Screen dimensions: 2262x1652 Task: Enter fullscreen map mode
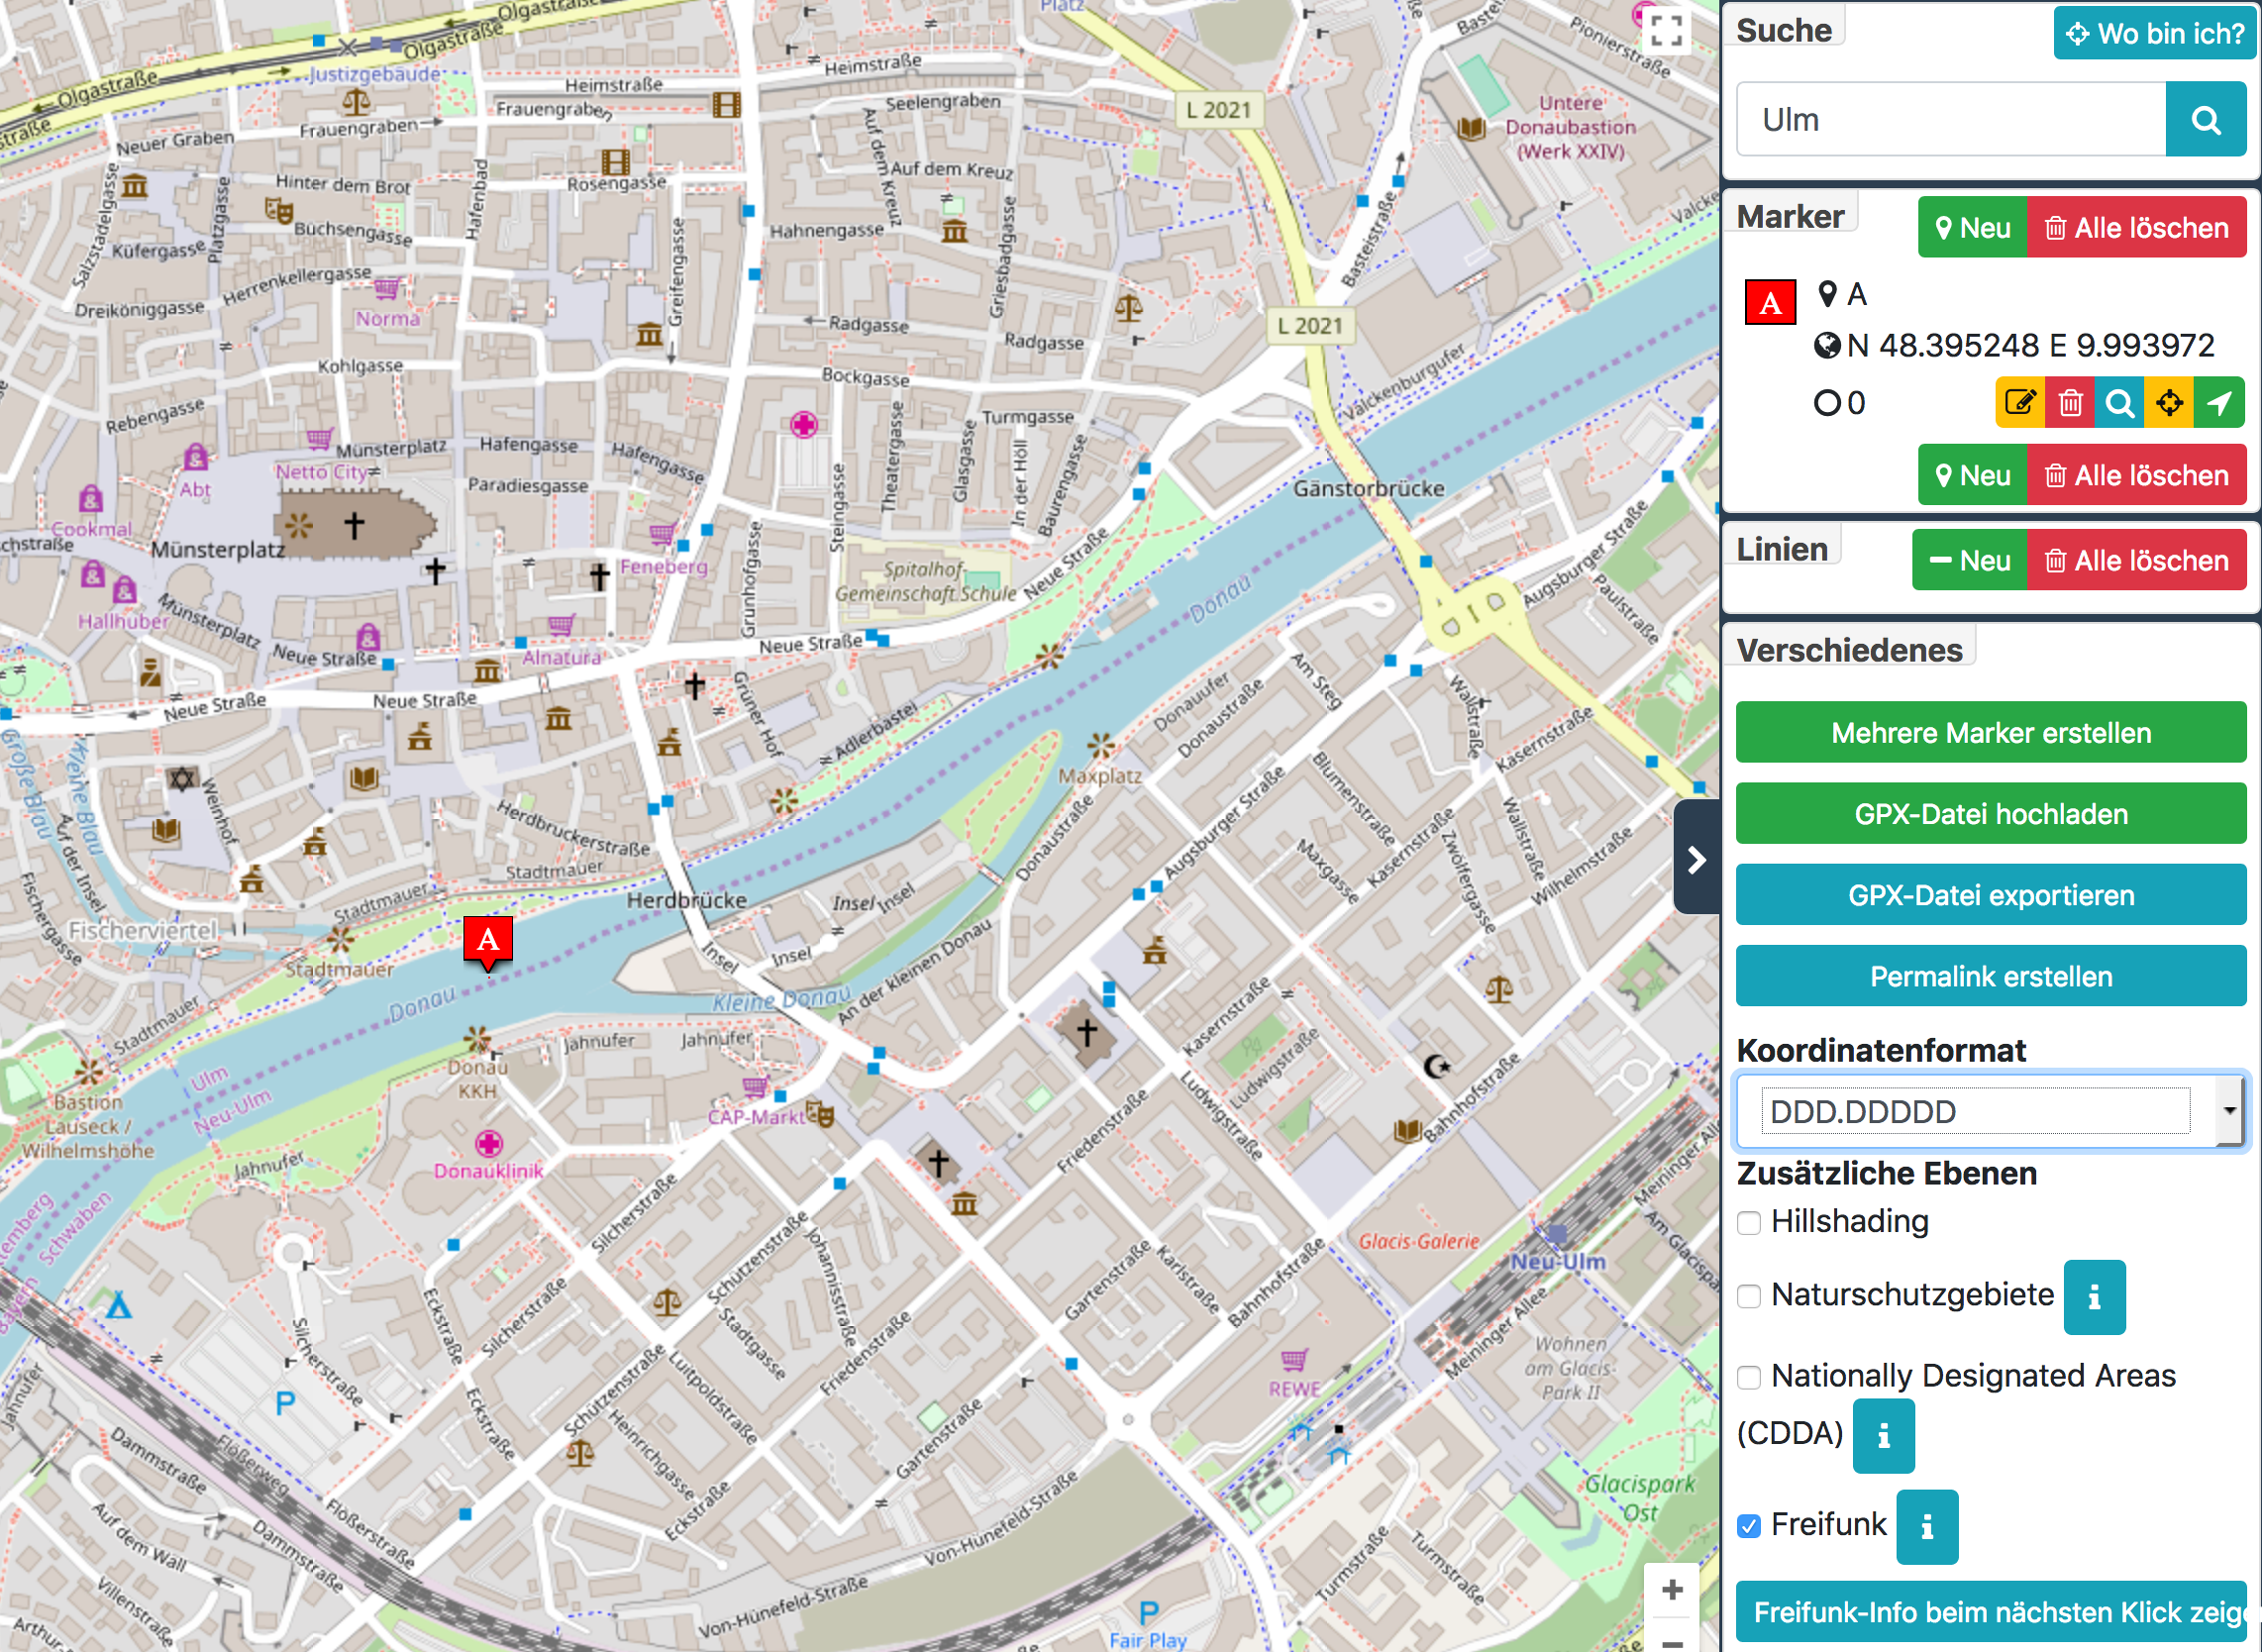point(1665,30)
